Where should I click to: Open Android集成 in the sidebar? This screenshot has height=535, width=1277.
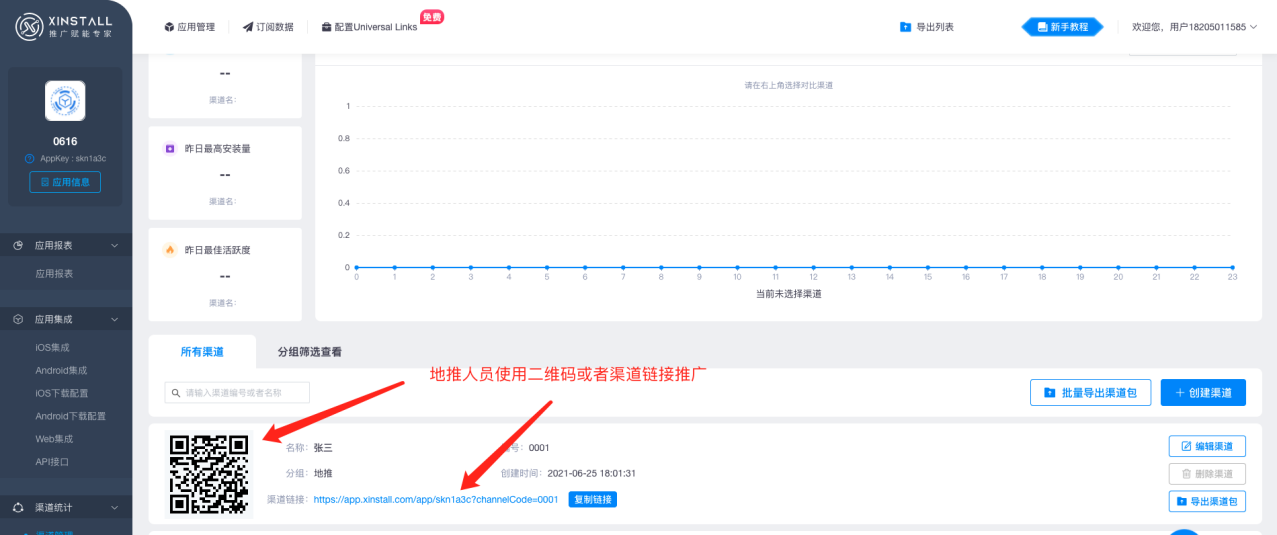[61, 370]
